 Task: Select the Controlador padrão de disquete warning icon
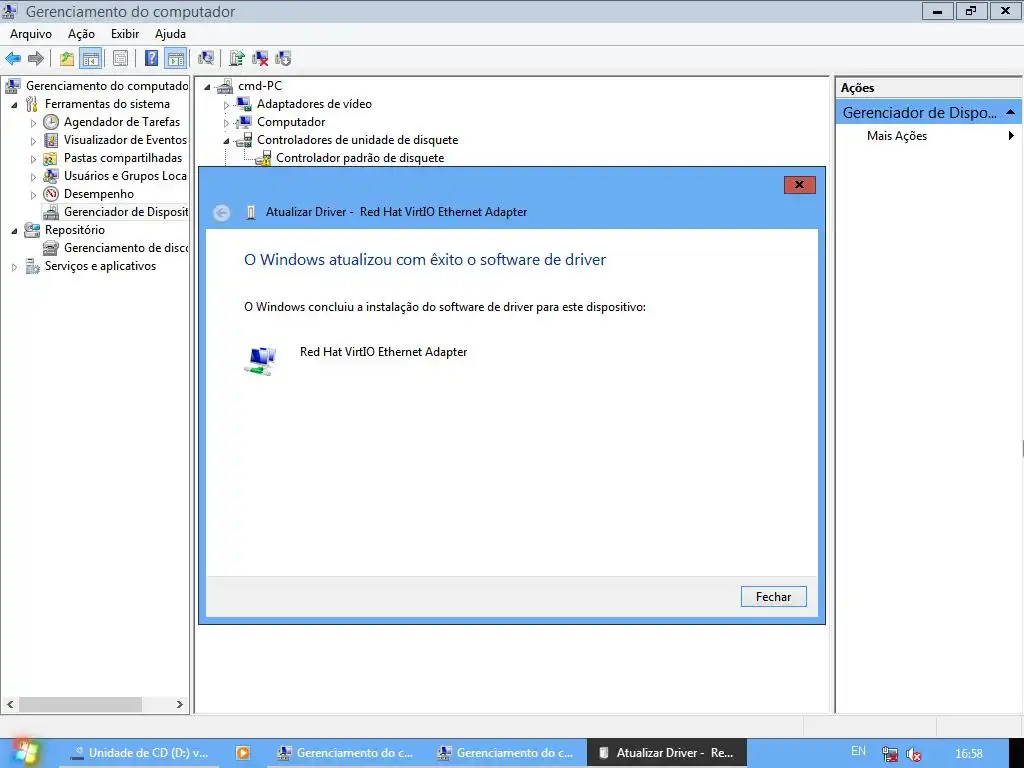(x=263, y=158)
